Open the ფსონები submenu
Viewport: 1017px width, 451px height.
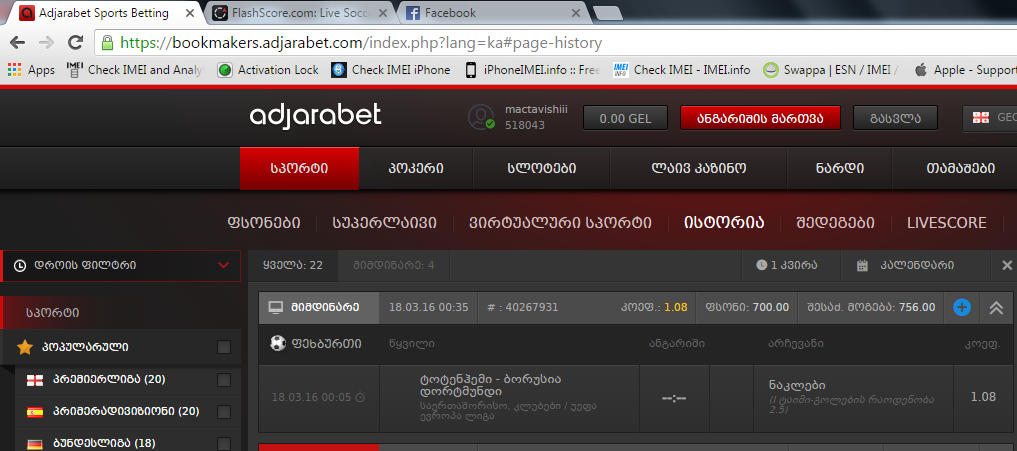(263, 223)
